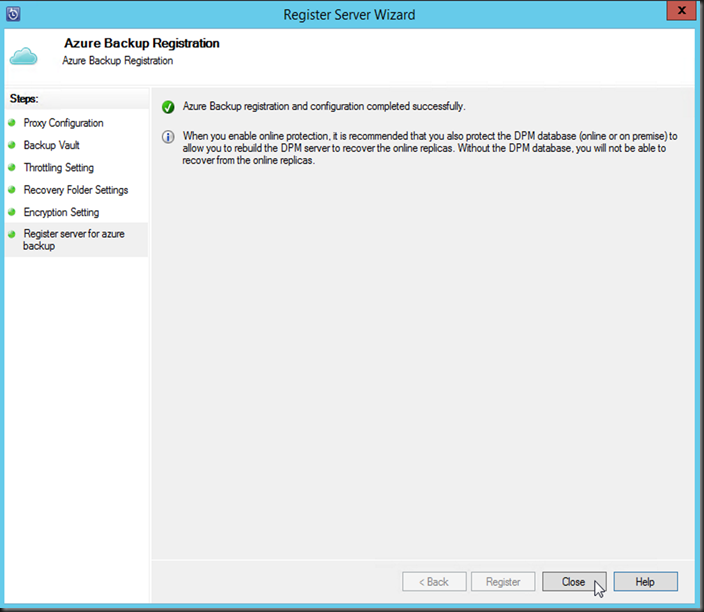Click green bullet beside Recovery Folder Settings
Screen dimensions: 704x612
coord(12,189)
